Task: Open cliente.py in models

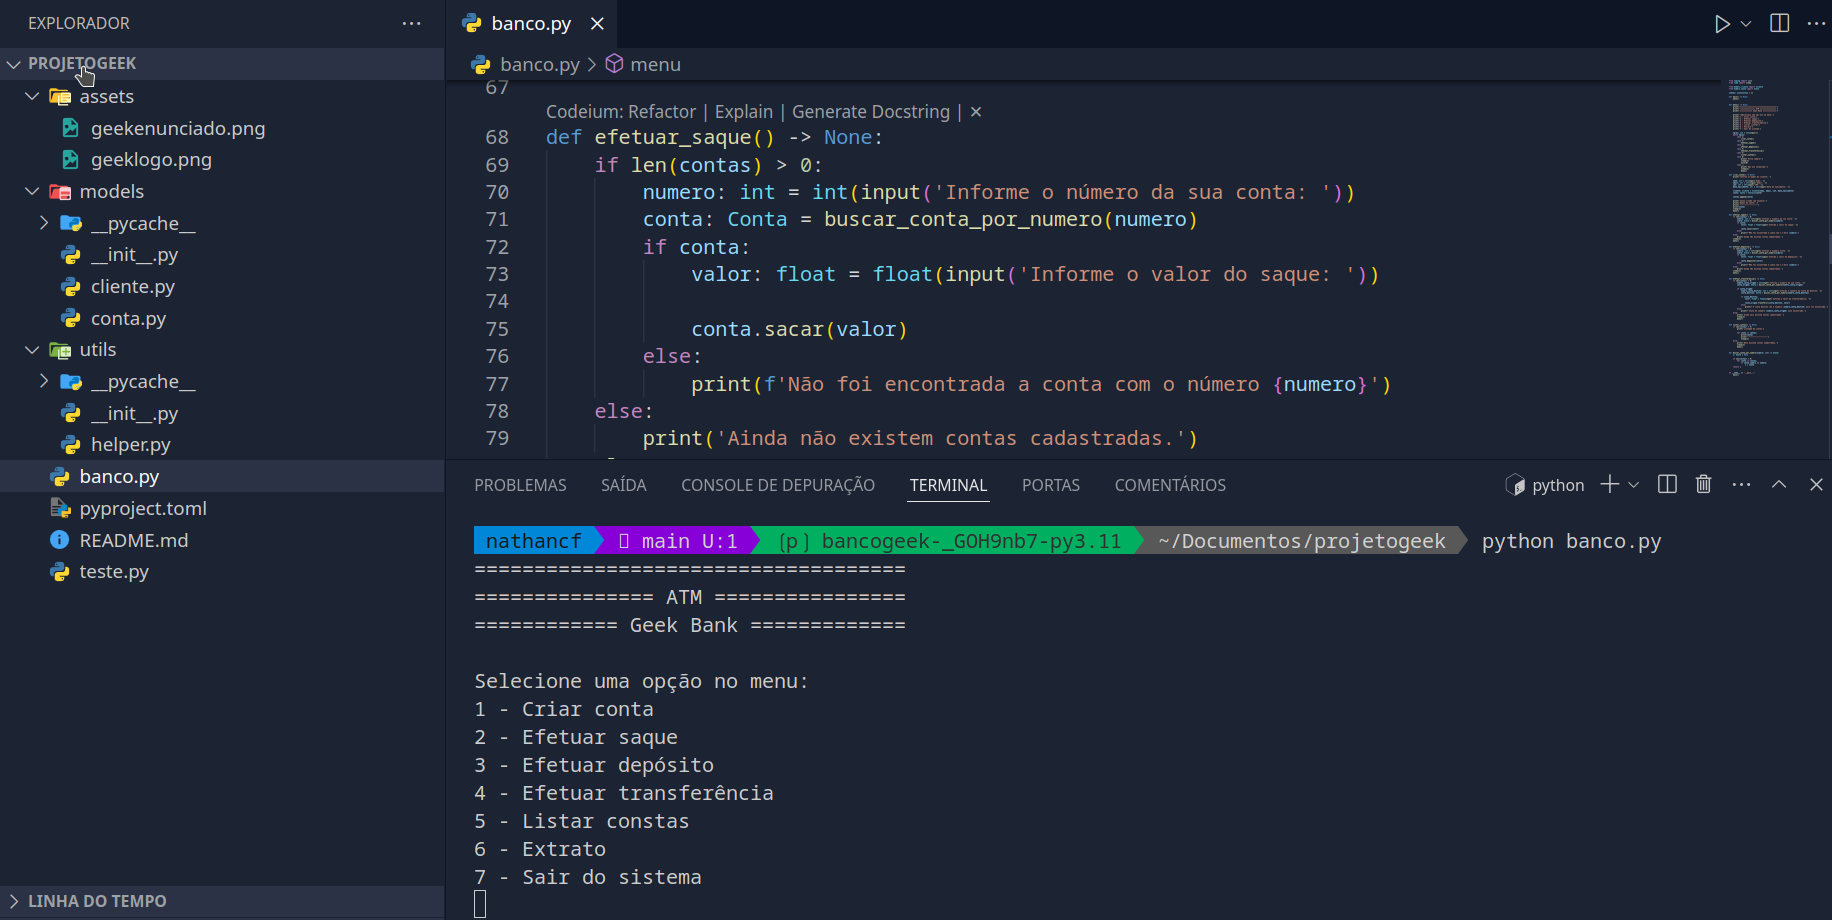Action: click(x=222, y=287)
